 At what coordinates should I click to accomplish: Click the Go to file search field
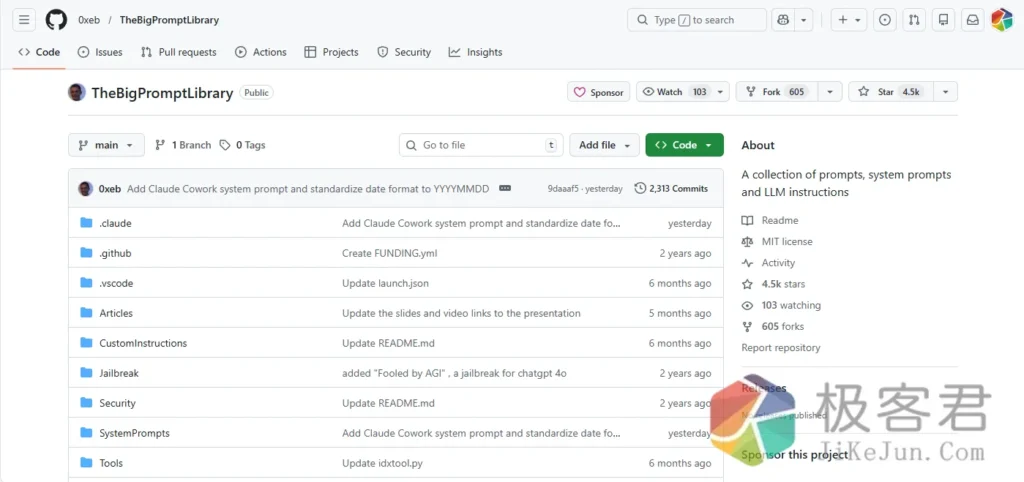[x=480, y=145]
